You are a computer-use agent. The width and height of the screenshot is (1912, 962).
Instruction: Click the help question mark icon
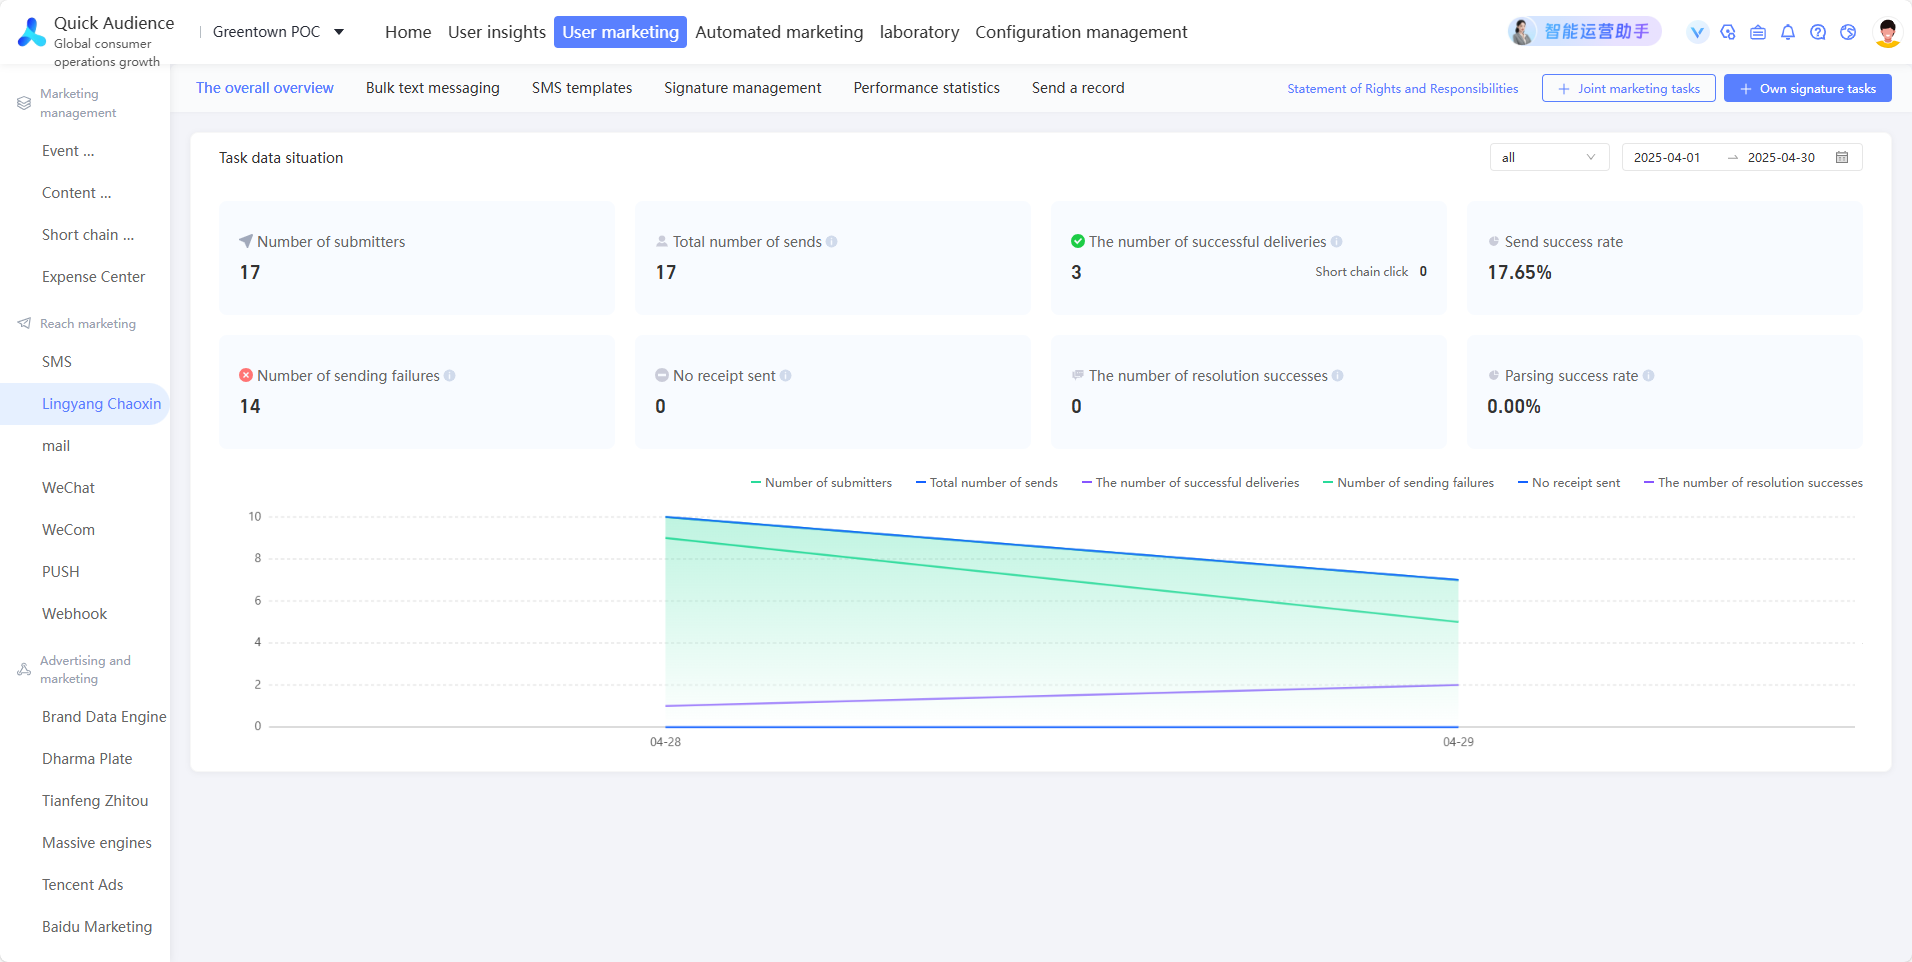coord(1818,32)
